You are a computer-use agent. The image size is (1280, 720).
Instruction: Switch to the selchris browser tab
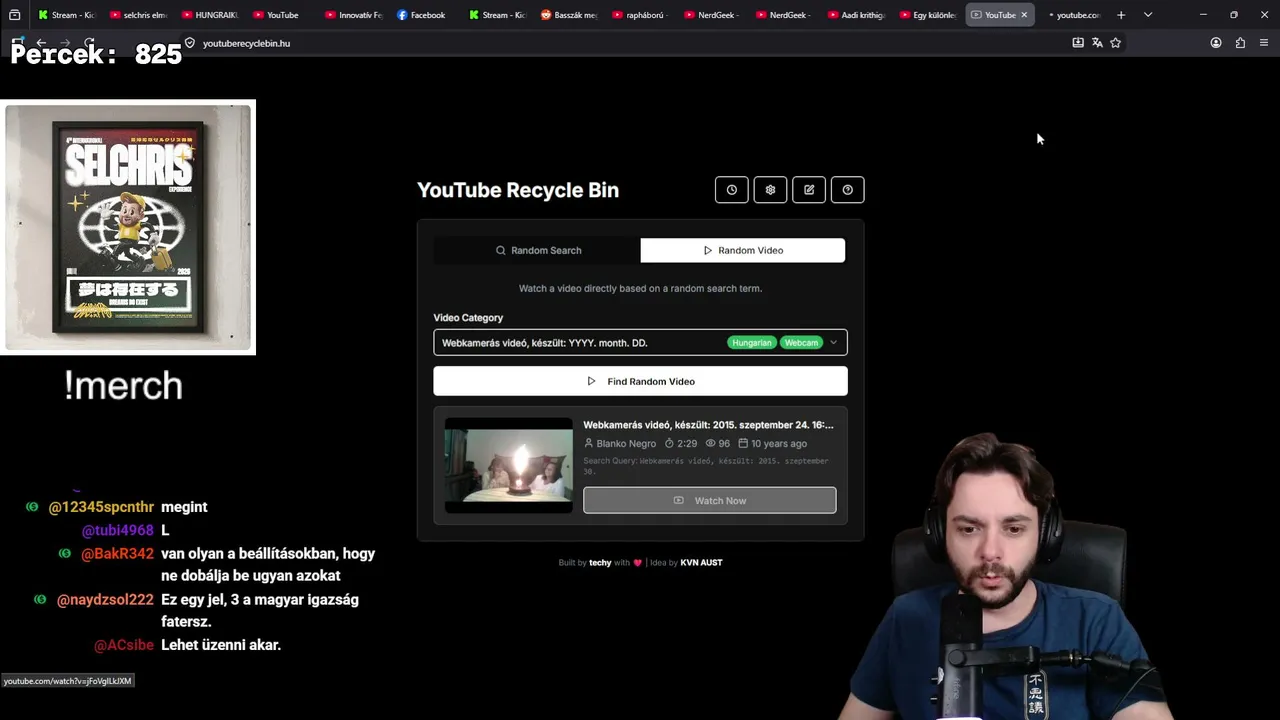(x=137, y=15)
